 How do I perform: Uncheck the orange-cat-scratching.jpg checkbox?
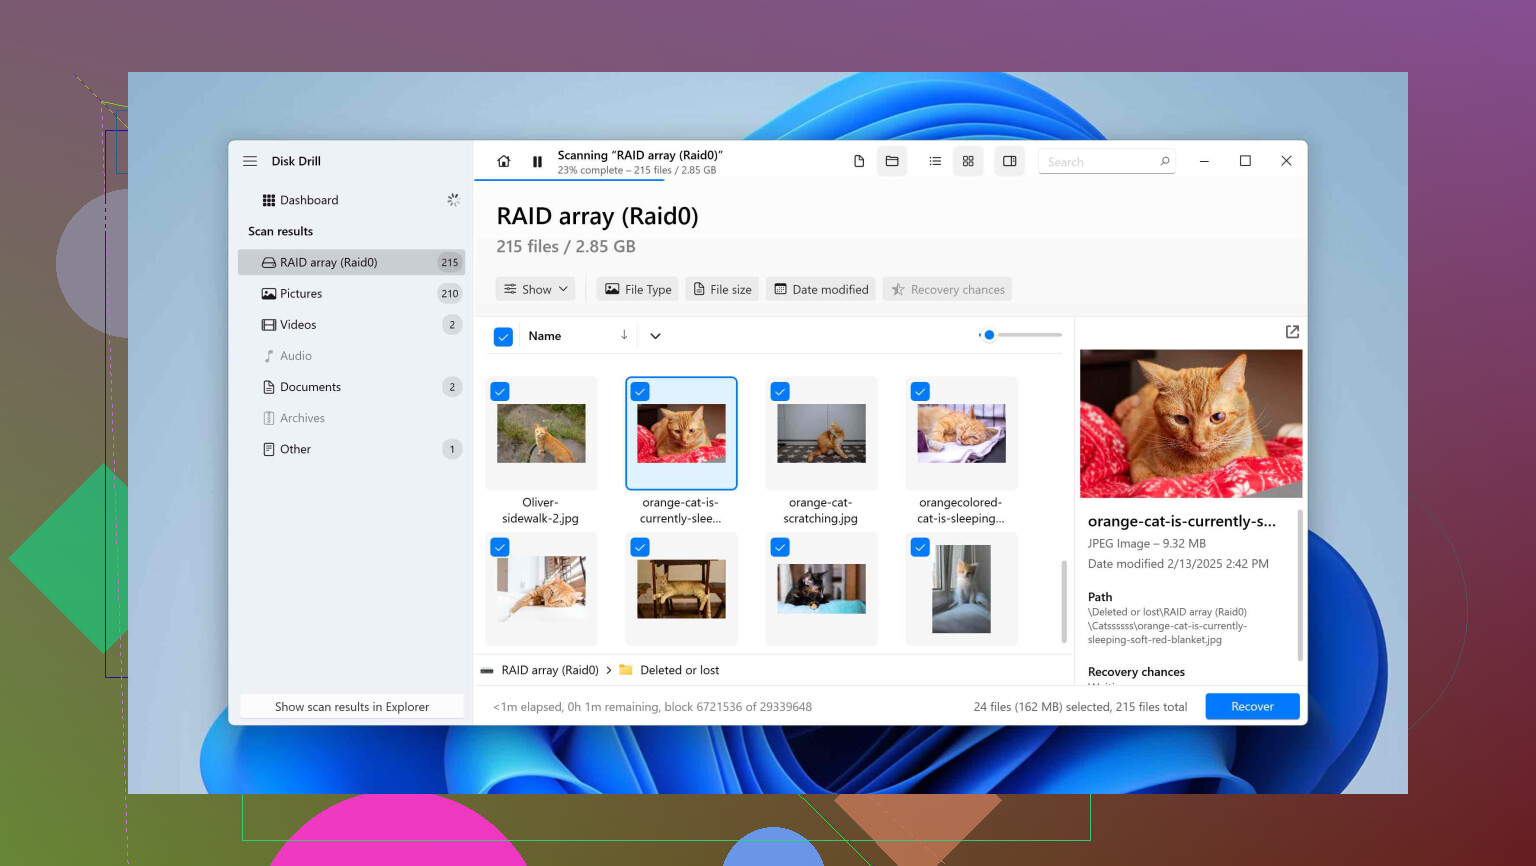coord(780,392)
